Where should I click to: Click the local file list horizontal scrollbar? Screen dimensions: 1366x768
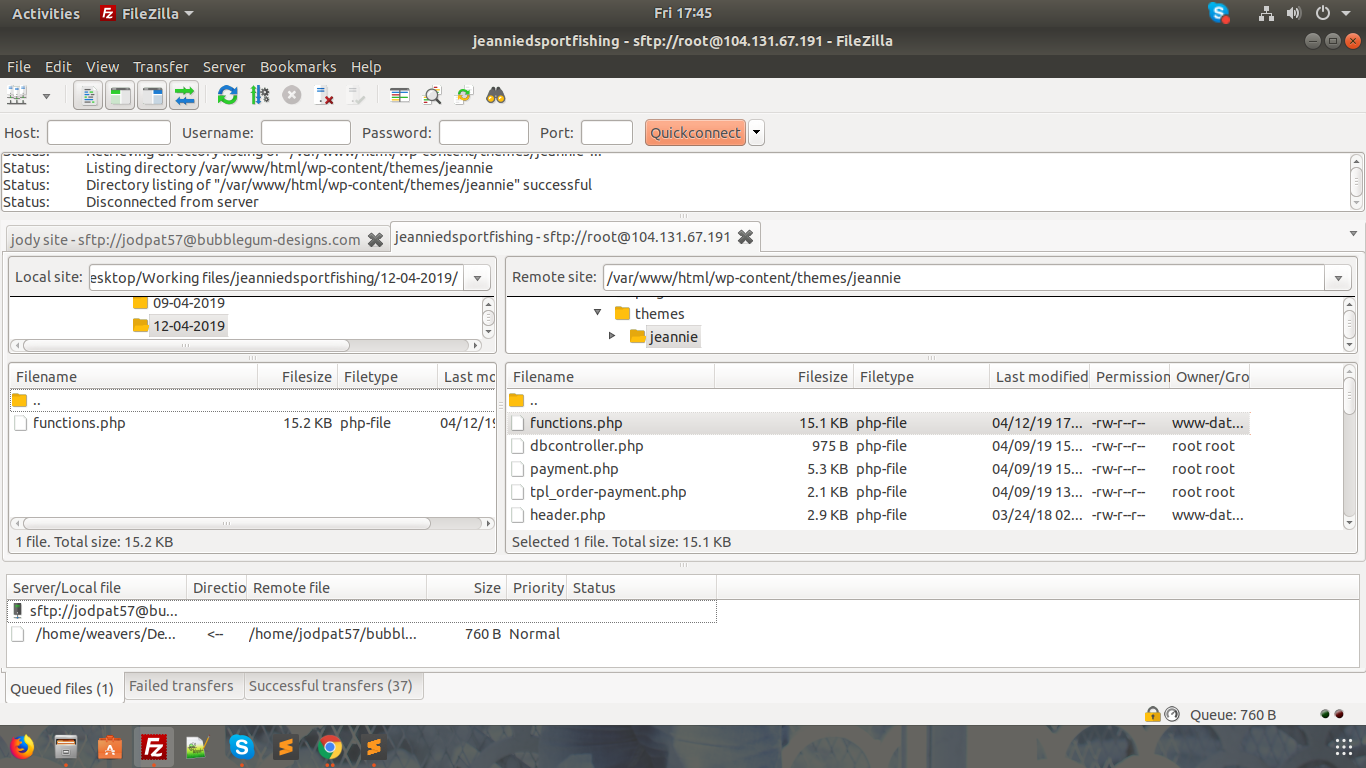pos(228,523)
